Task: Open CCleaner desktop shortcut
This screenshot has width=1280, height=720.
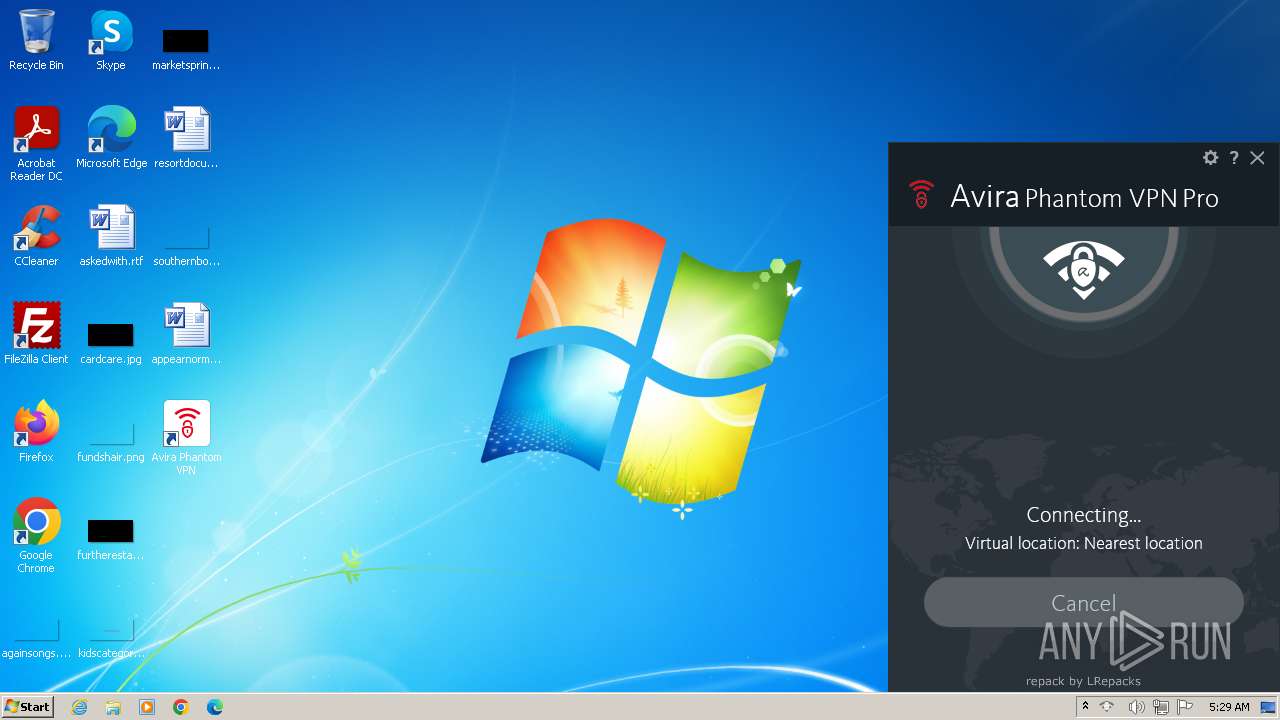Action: [36, 236]
